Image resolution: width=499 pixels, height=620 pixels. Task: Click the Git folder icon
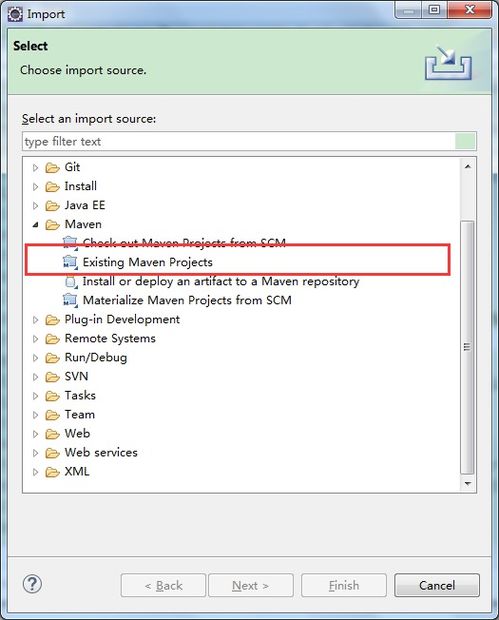tap(52, 168)
